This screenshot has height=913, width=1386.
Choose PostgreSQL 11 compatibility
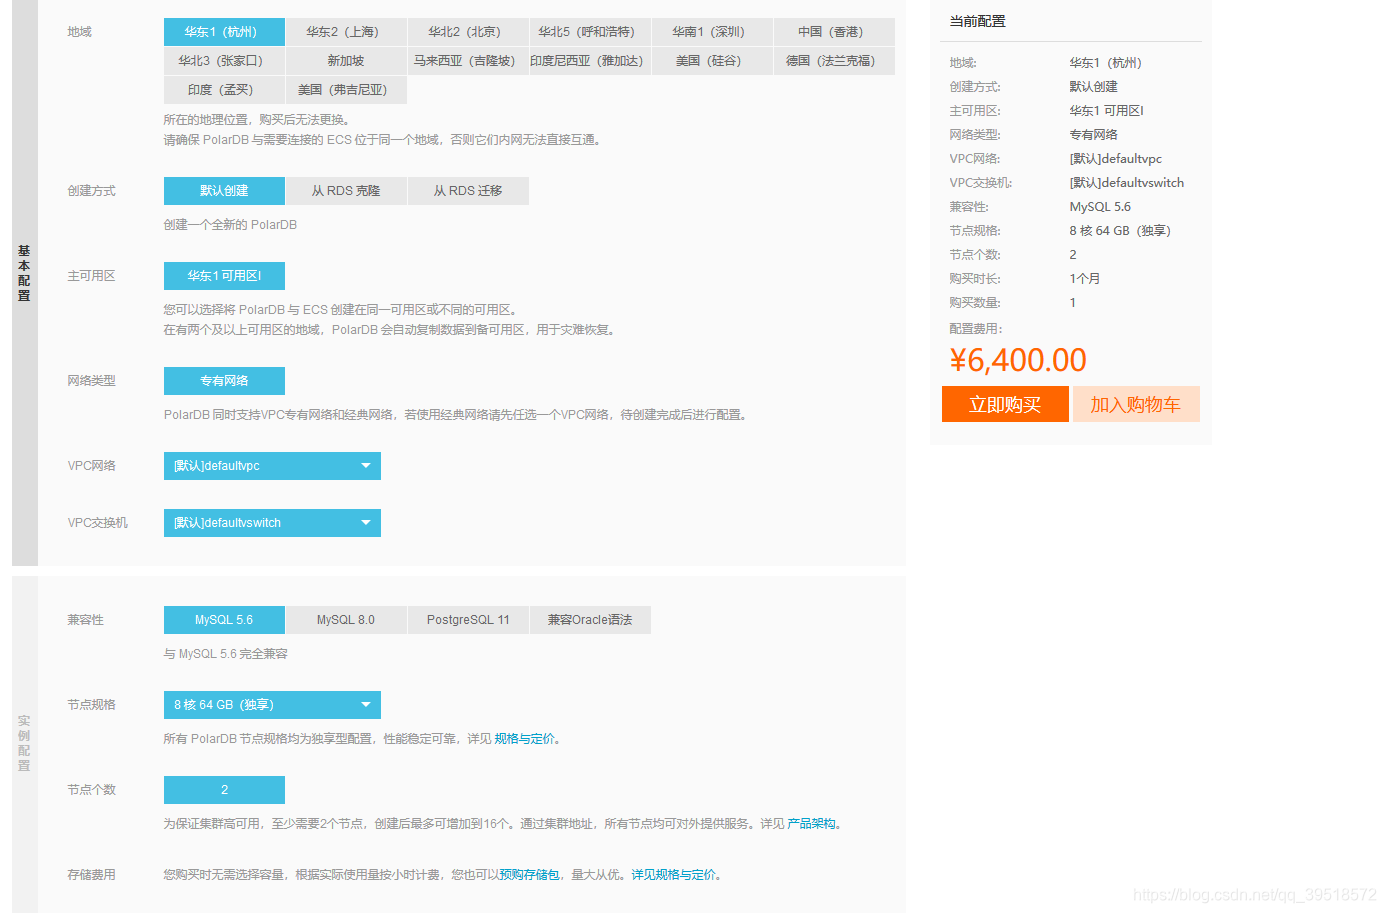click(x=468, y=620)
